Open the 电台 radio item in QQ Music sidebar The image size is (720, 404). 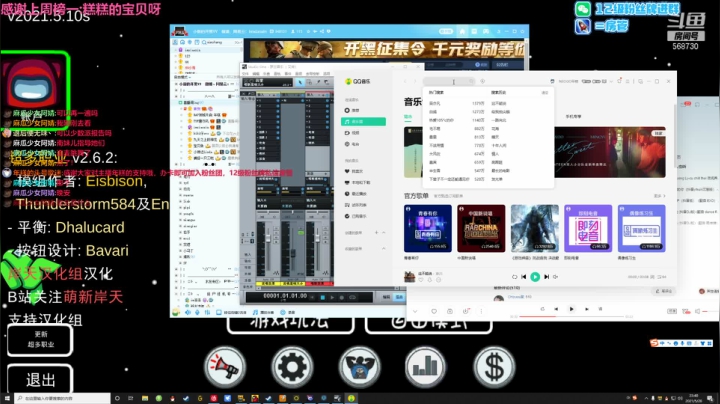(352, 144)
